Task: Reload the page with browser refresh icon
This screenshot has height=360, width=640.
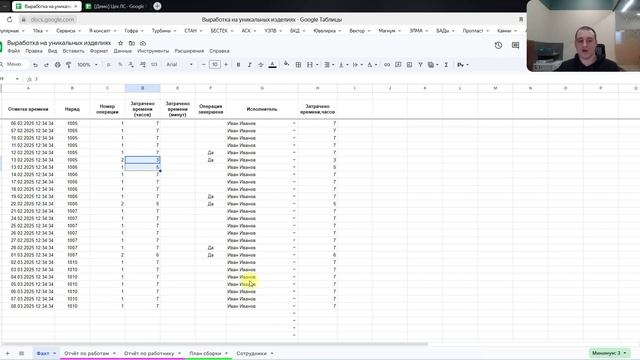Action: click(x=9, y=19)
